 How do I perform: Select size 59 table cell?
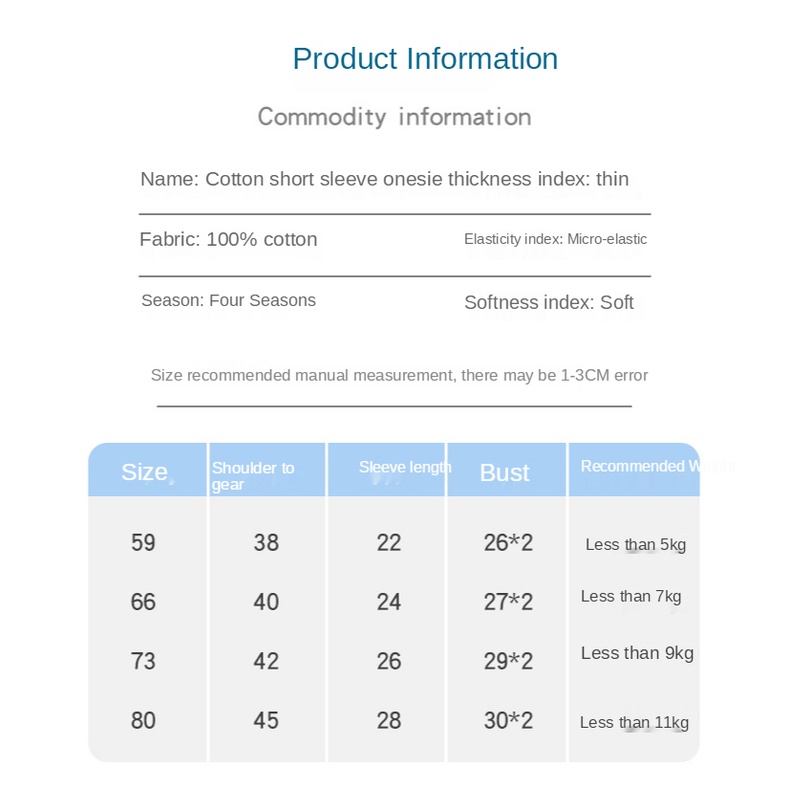(x=143, y=542)
